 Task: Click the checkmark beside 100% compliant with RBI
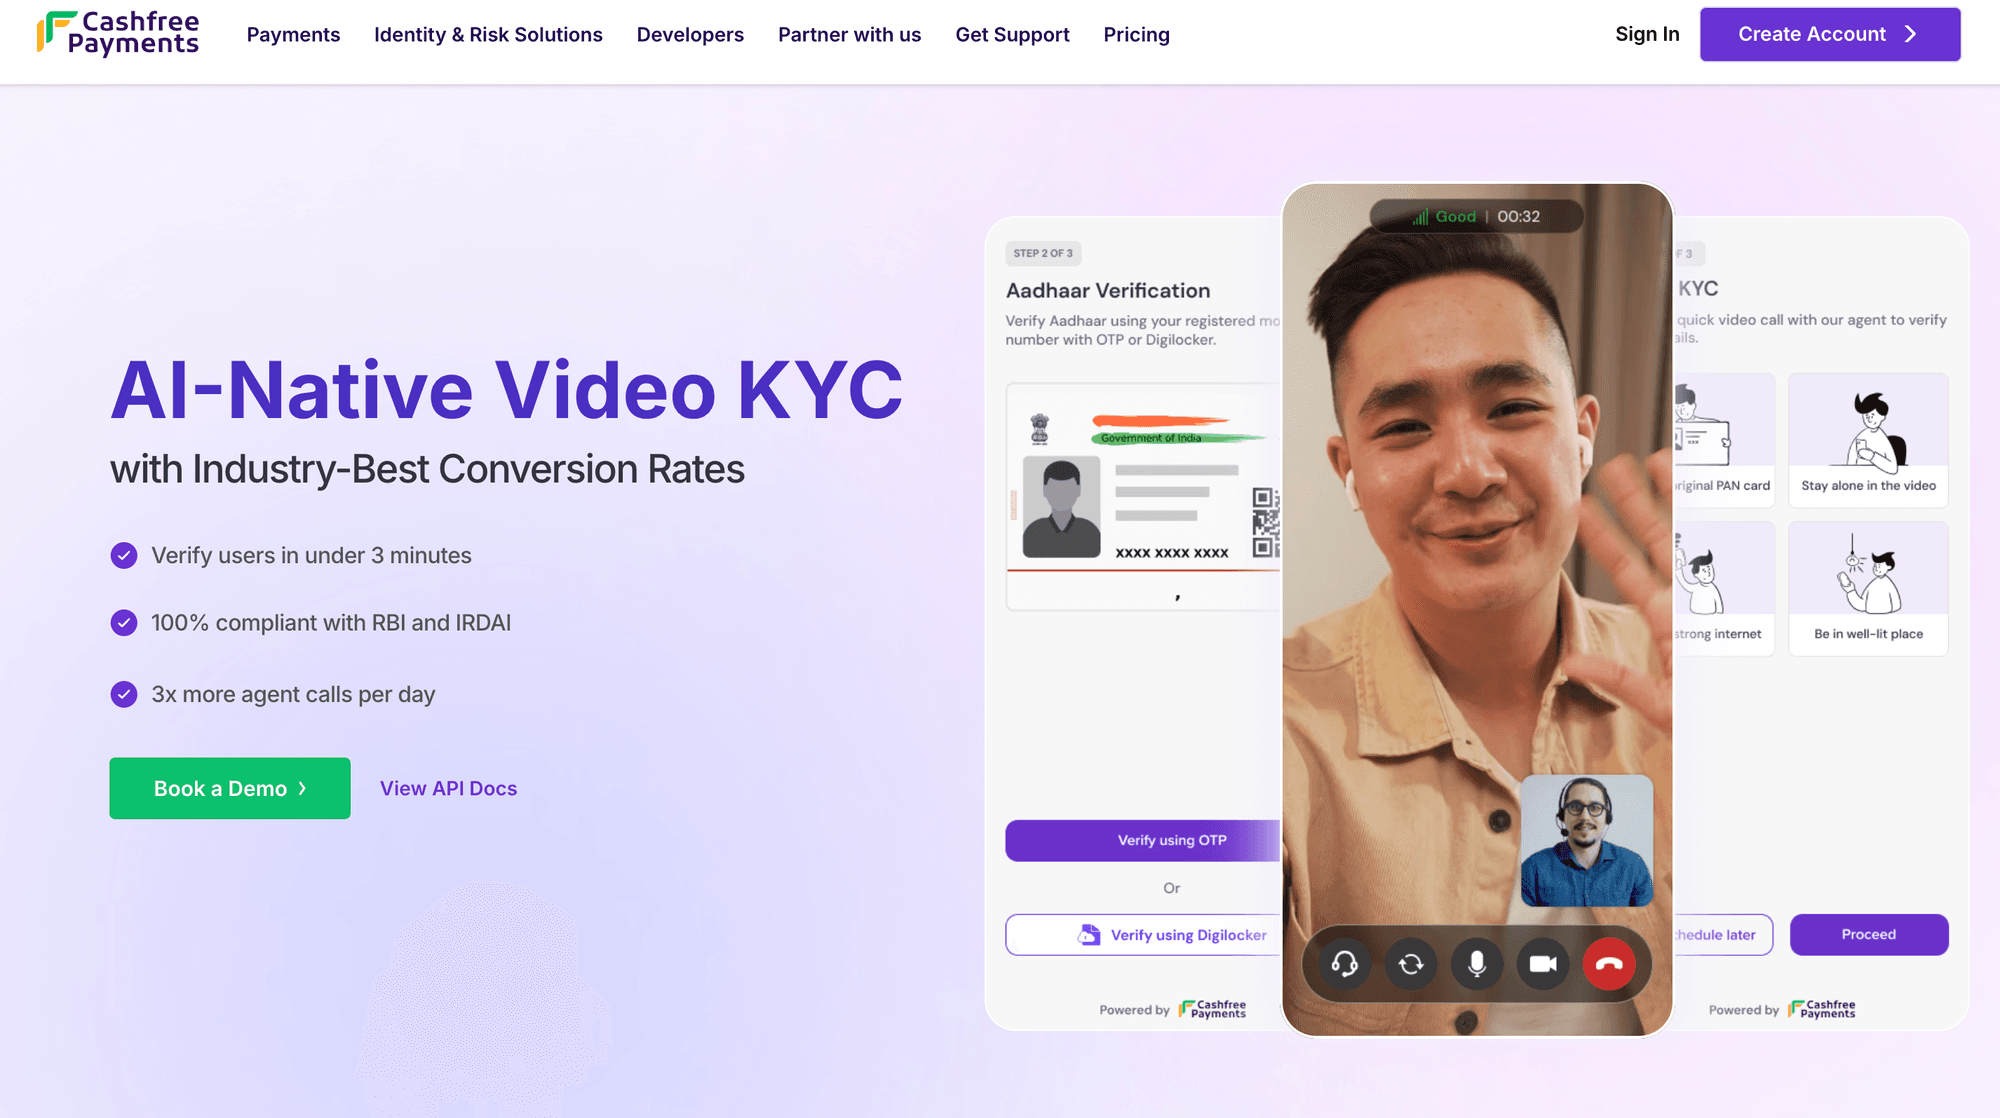[124, 623]
